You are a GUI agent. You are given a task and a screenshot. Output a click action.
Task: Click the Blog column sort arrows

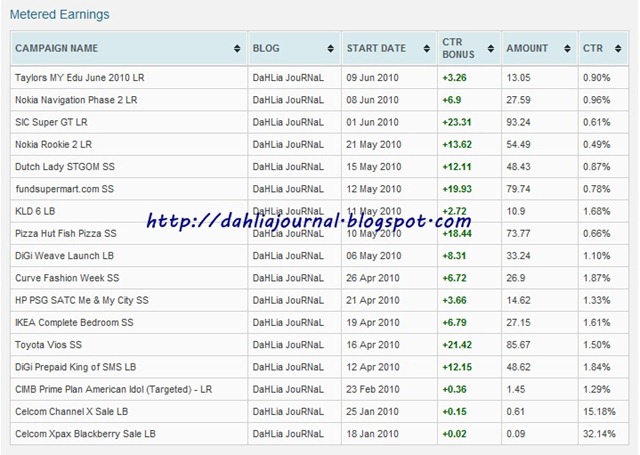point(330,49)
